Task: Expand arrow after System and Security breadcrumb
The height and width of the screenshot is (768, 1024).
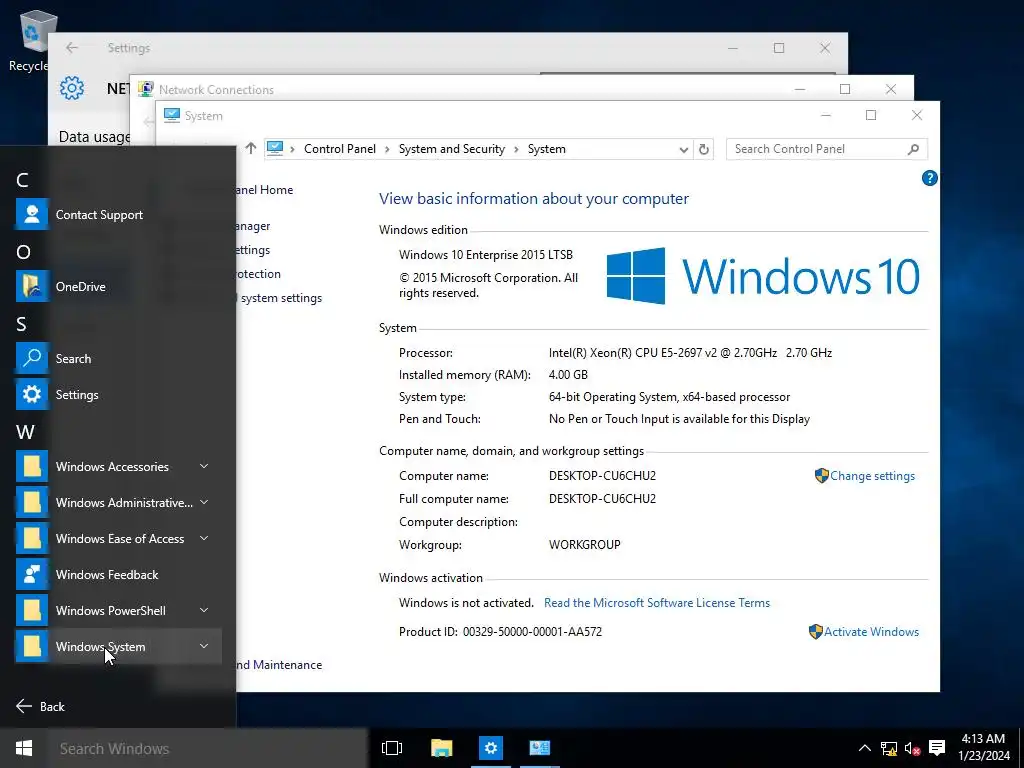Action: 516,150
